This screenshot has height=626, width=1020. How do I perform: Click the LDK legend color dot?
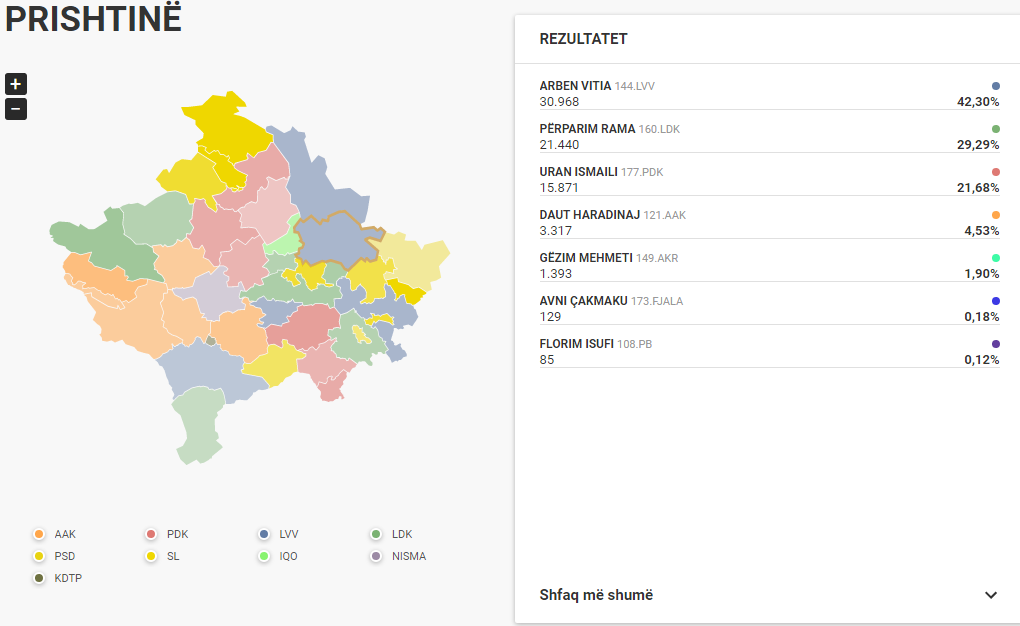376,534
